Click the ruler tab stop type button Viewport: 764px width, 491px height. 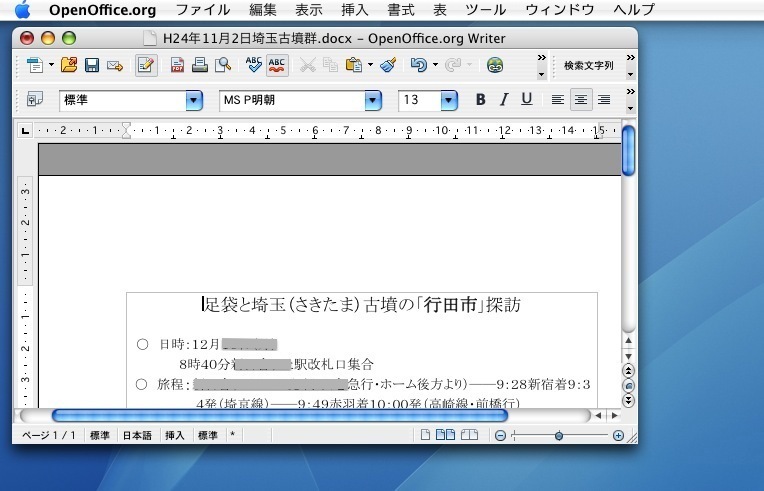tap(25, 131)
